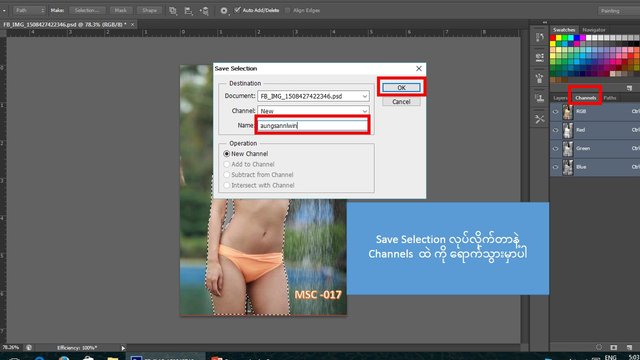
Task: Pick the red swatch
Action: (553, 38)
